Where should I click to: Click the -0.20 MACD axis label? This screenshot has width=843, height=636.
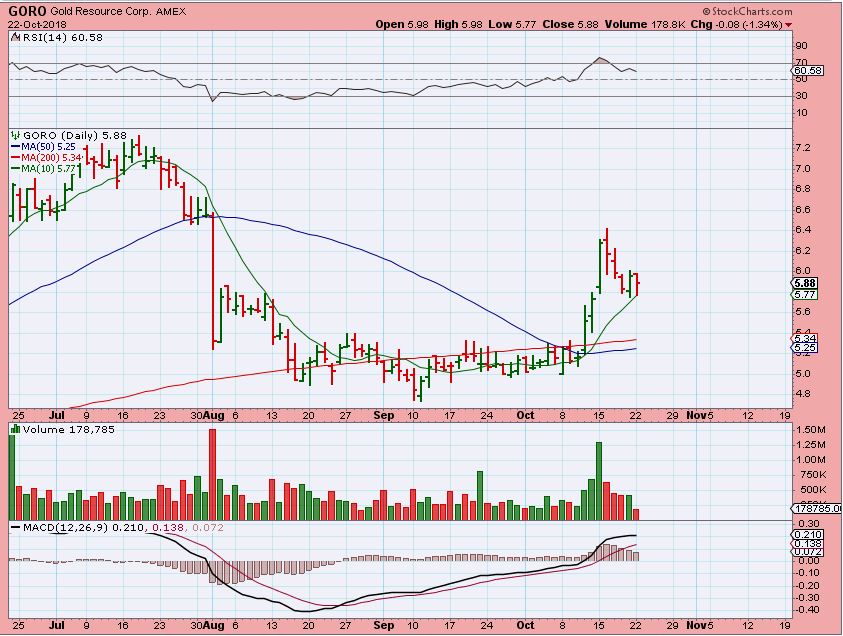[x=808, y=586]
